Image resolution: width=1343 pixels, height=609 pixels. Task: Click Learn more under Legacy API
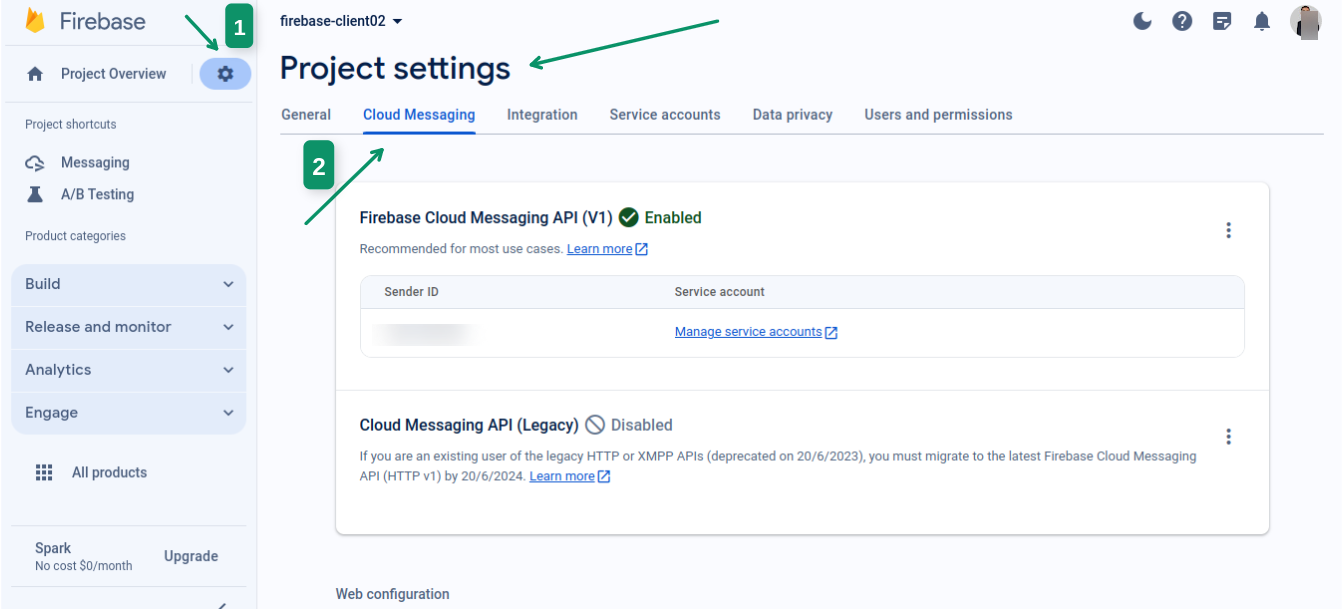tap(562, 476)
